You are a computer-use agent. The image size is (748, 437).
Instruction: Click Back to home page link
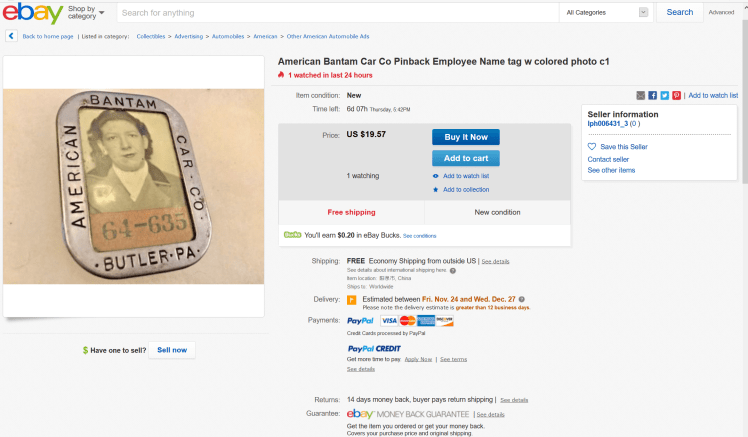47,36
